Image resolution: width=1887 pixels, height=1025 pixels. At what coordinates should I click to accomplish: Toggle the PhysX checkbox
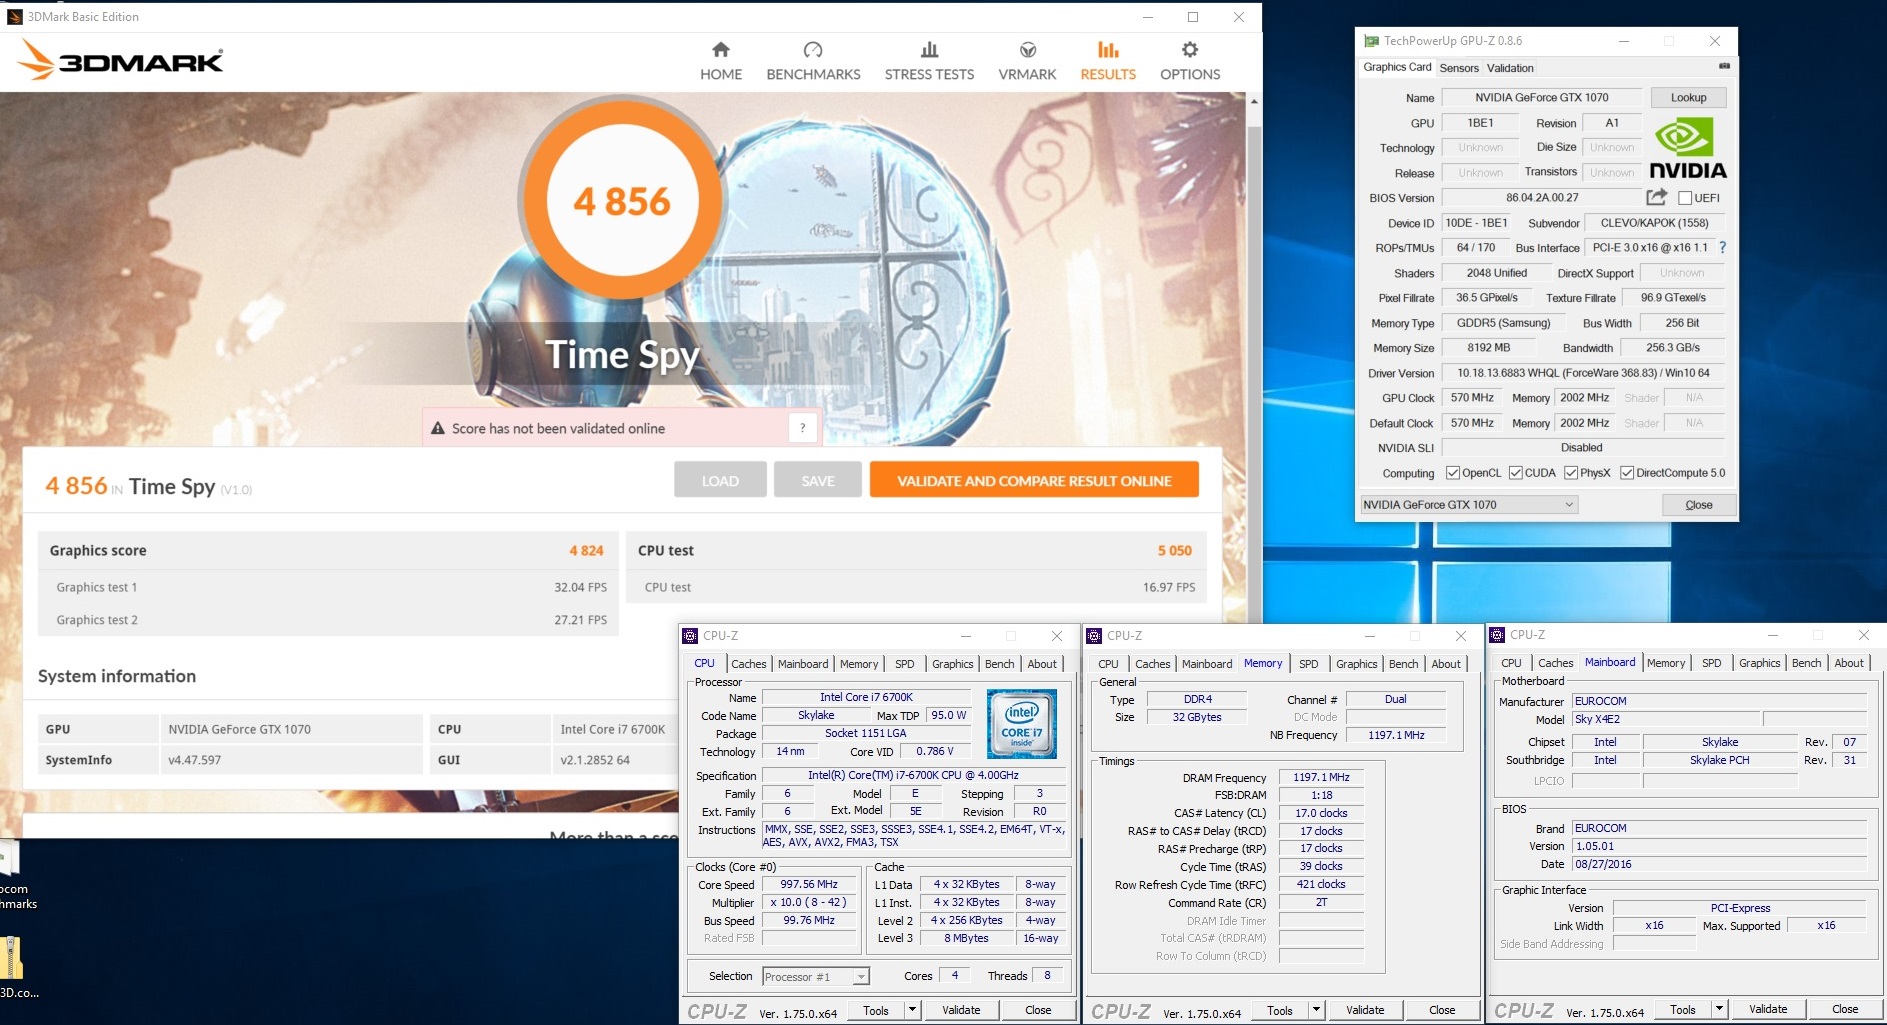[x=1571, y=473]
